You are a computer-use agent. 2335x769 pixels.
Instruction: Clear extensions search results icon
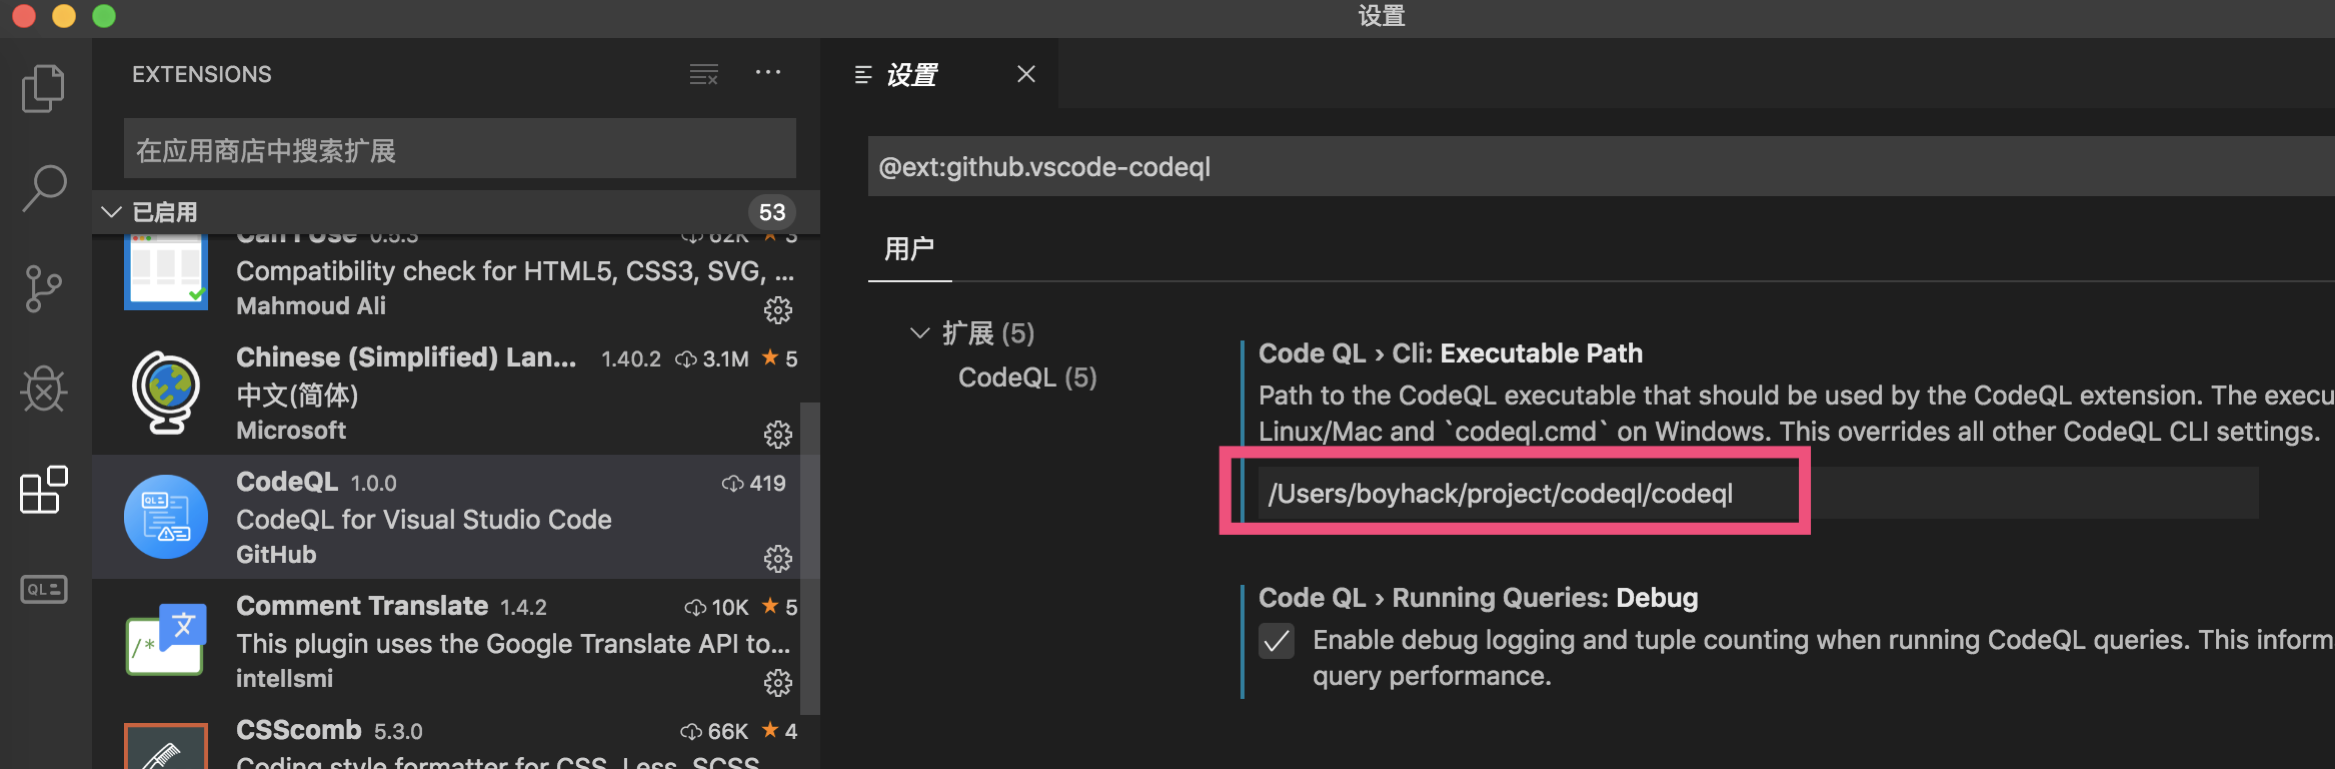coord(704,74)
